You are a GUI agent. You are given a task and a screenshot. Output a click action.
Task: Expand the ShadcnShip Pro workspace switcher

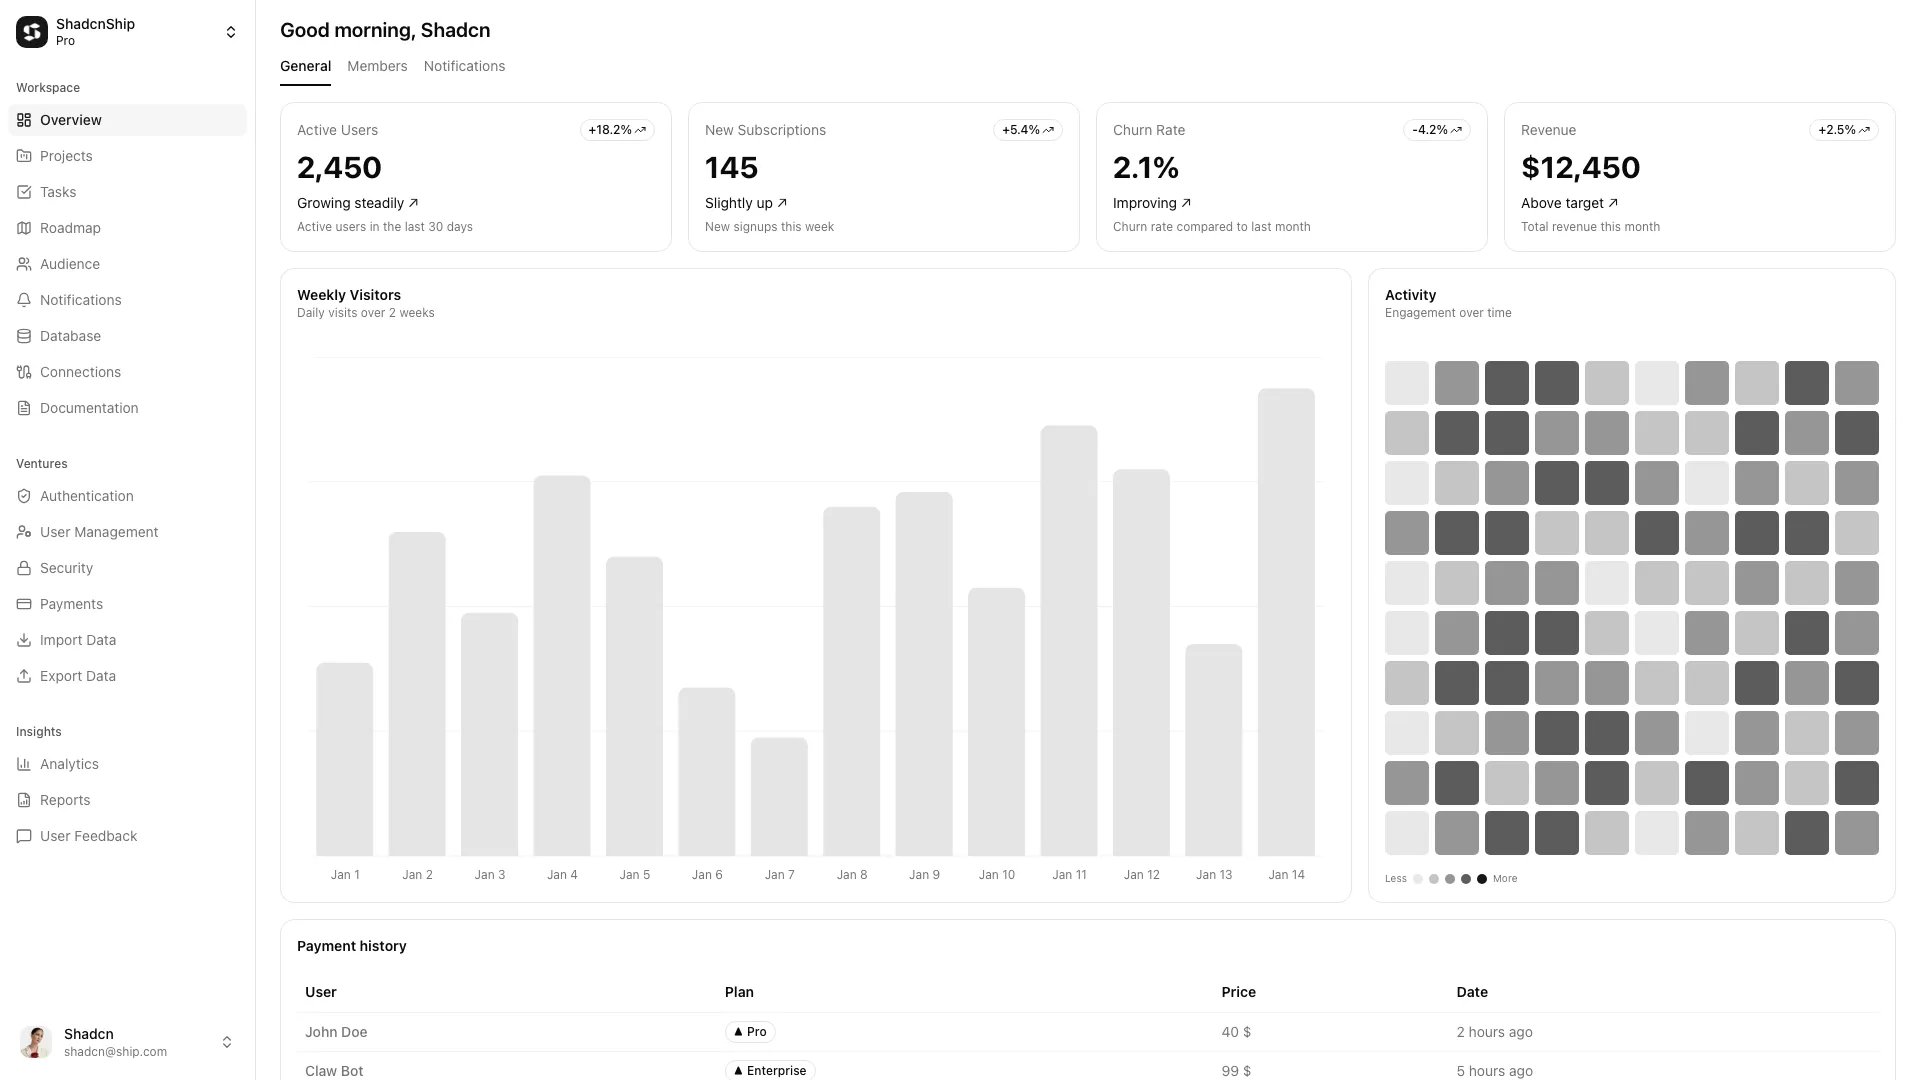[230, 32]
